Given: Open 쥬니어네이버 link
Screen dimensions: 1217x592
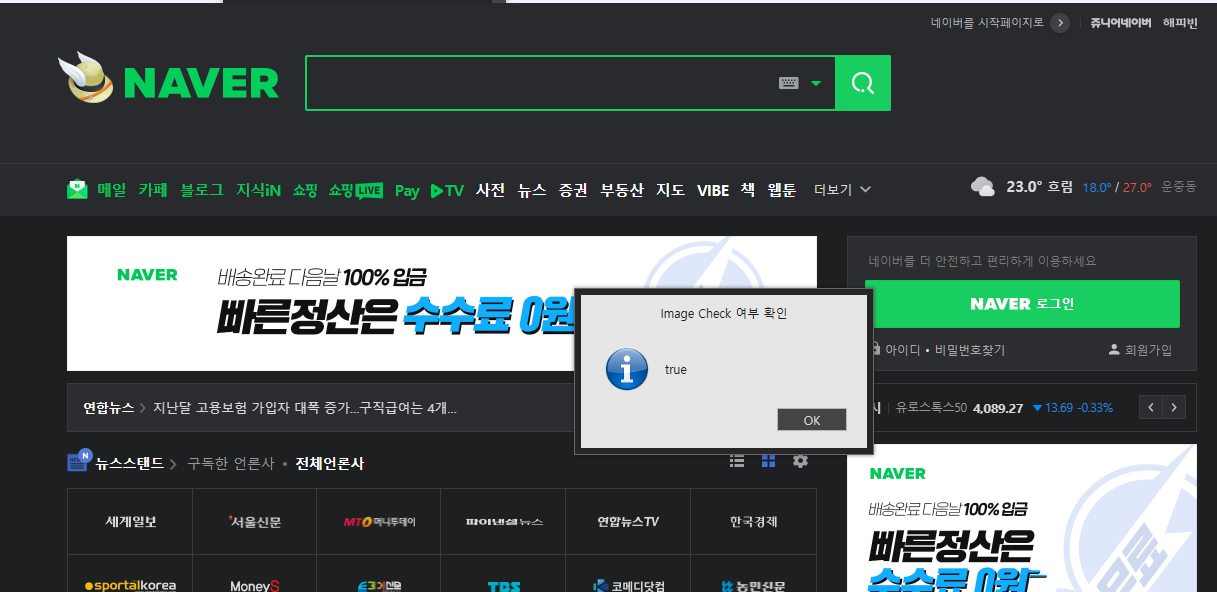Looking at the screenshot, I should [x=1121, y=23].
